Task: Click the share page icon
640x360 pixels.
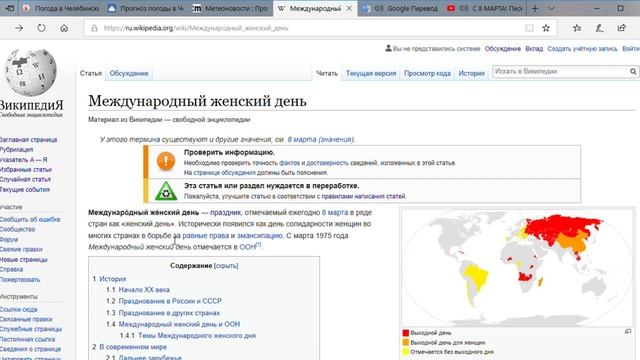Action: coord(622,28)
